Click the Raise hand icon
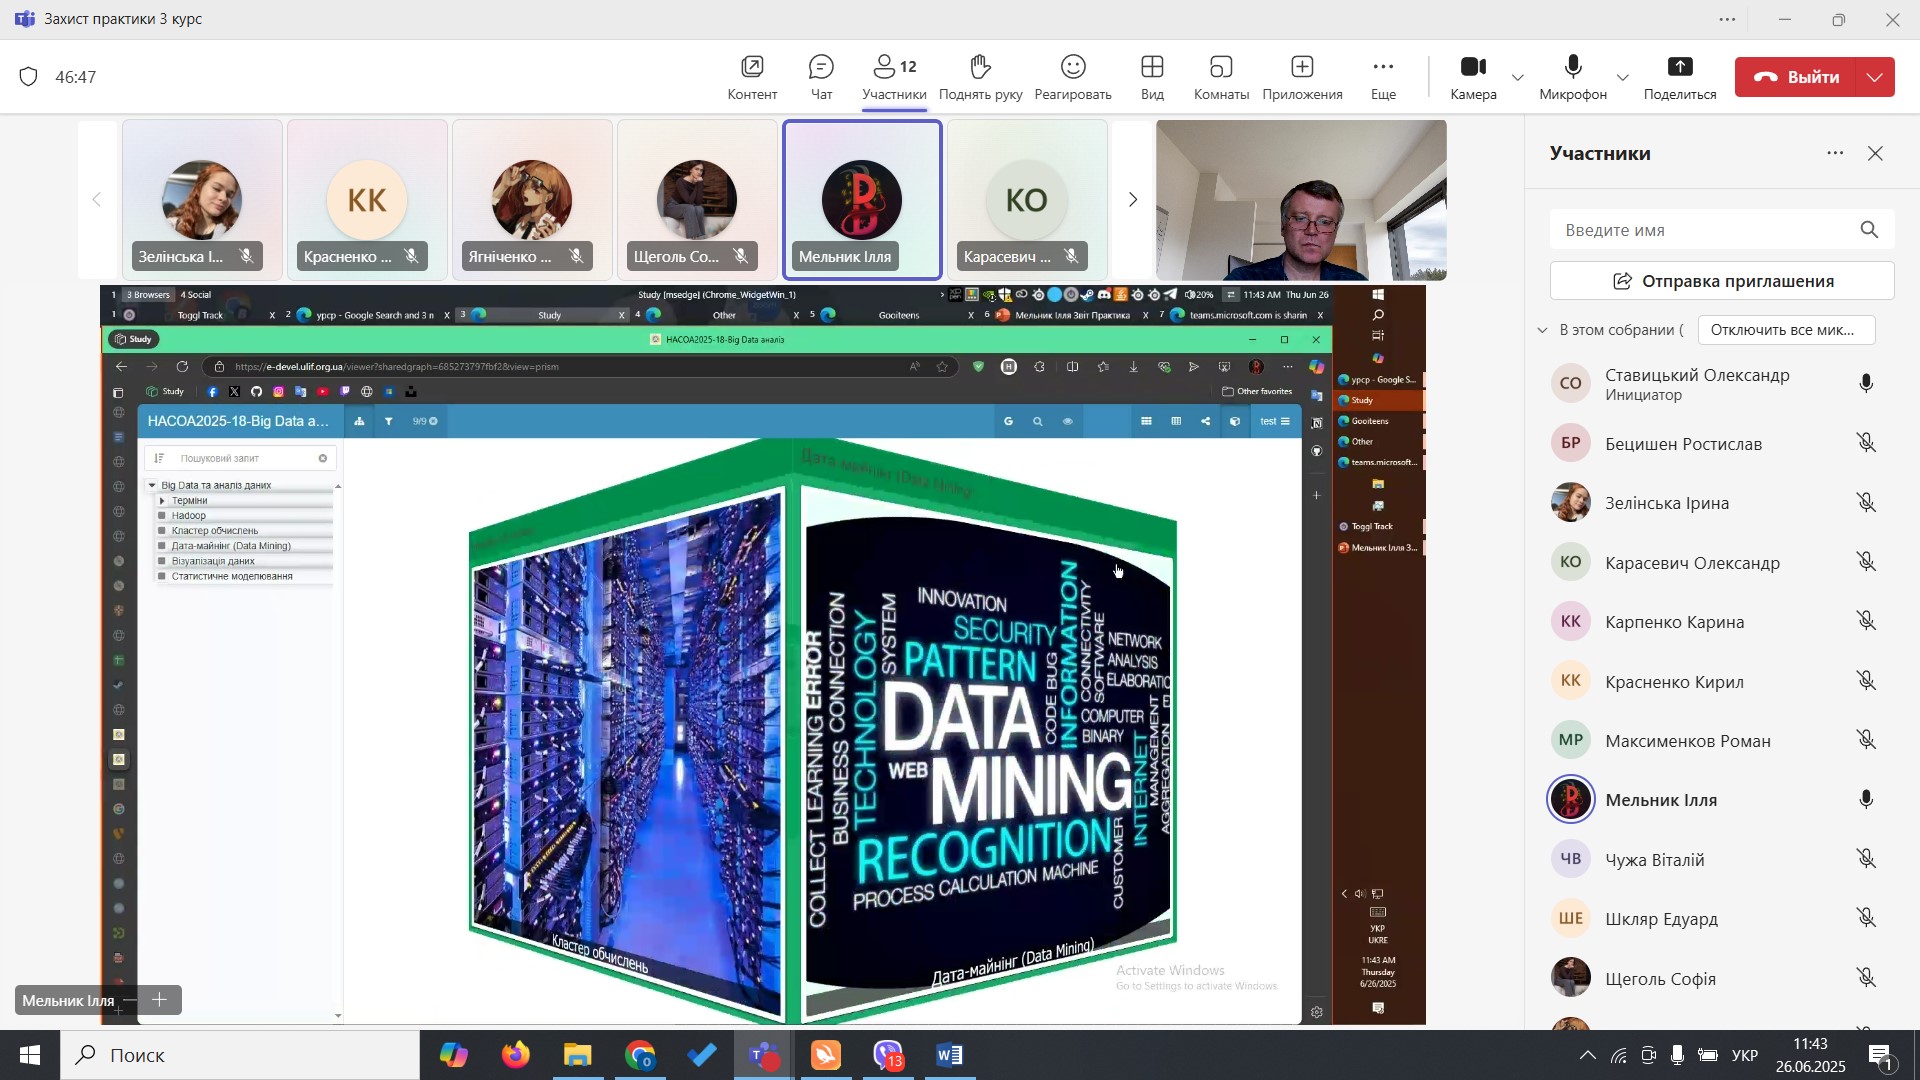The image size is (1920, 1080). pos(979,68)
